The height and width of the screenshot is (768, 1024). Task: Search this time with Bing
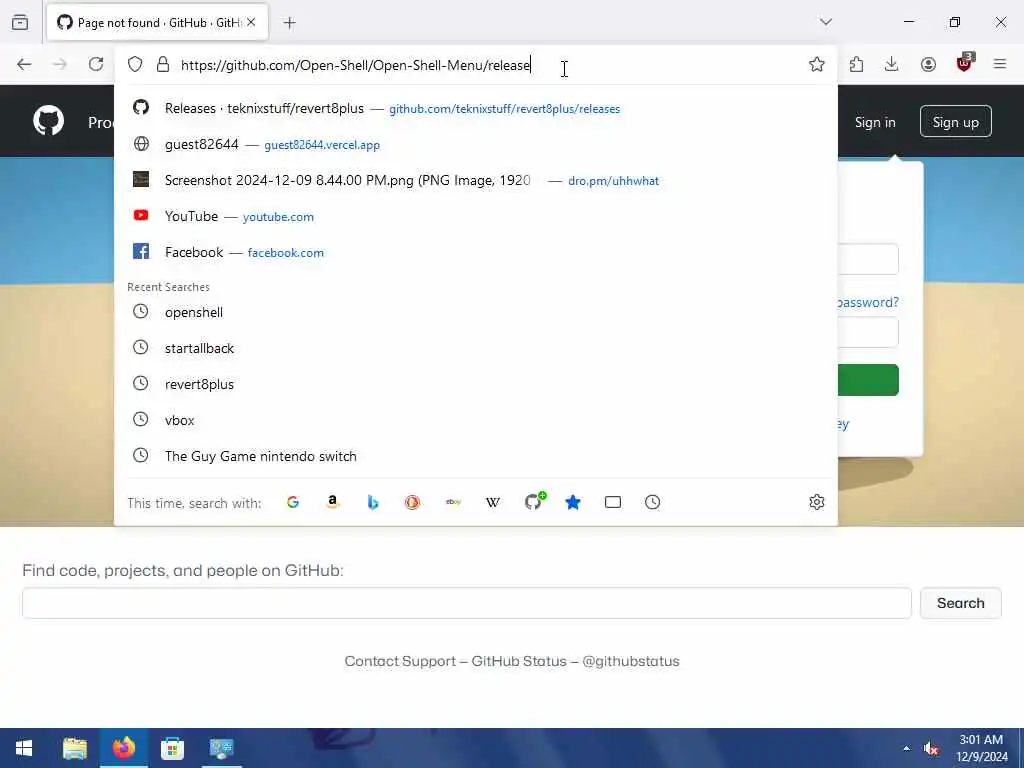click(373, 502)
